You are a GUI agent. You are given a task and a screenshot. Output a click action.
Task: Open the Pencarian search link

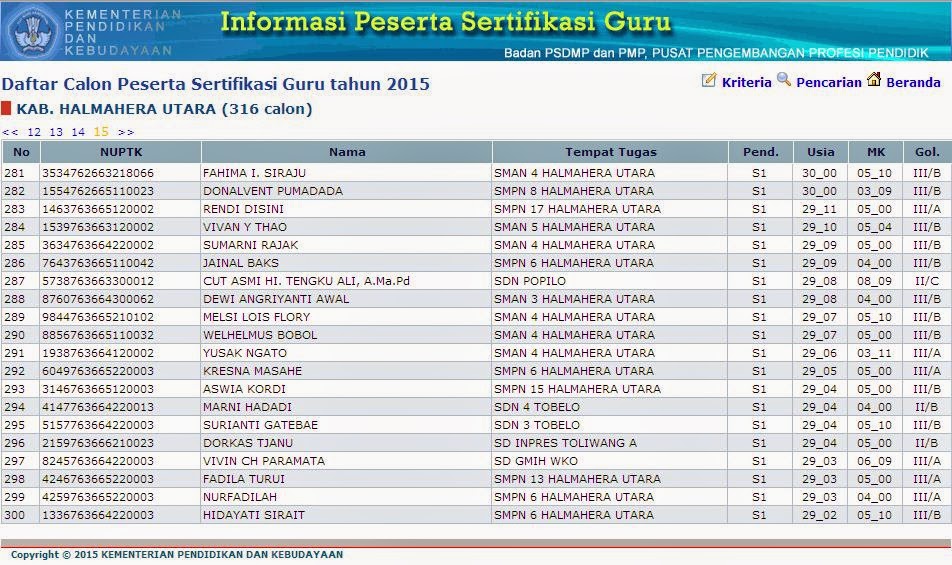pos(829,83)
